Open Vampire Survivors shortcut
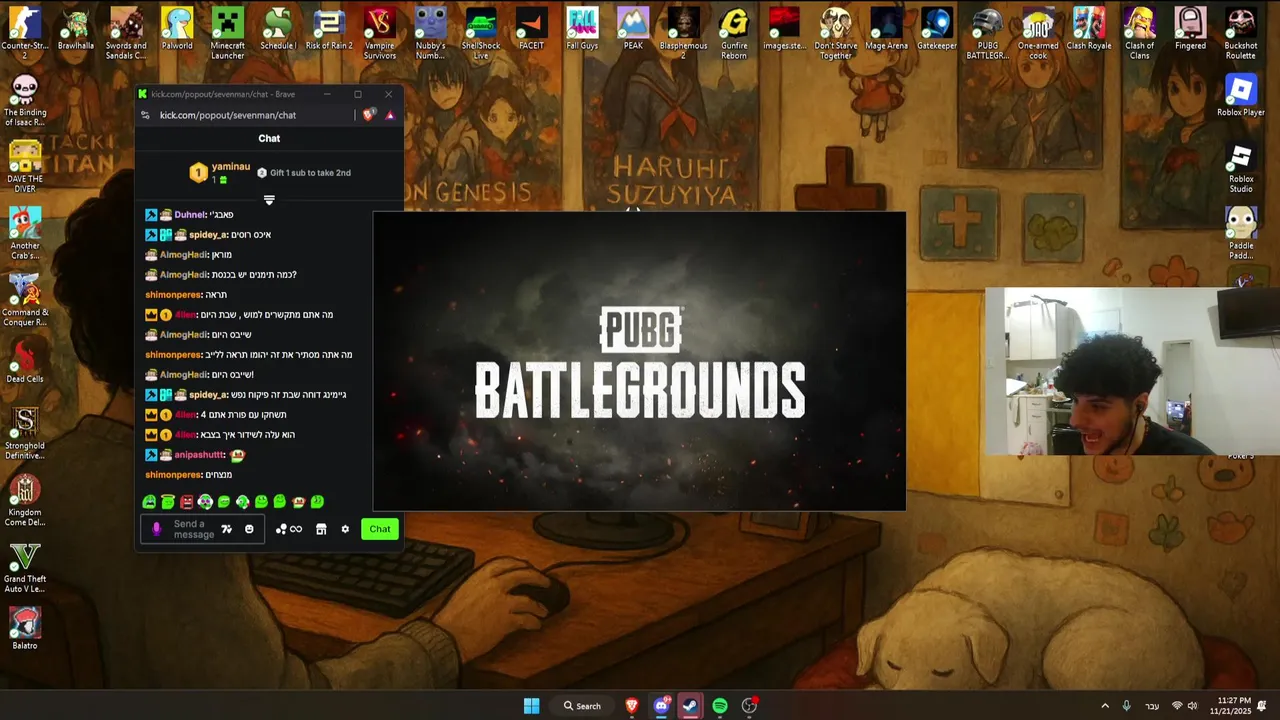The image size is (1280, 720). (379, 32)
